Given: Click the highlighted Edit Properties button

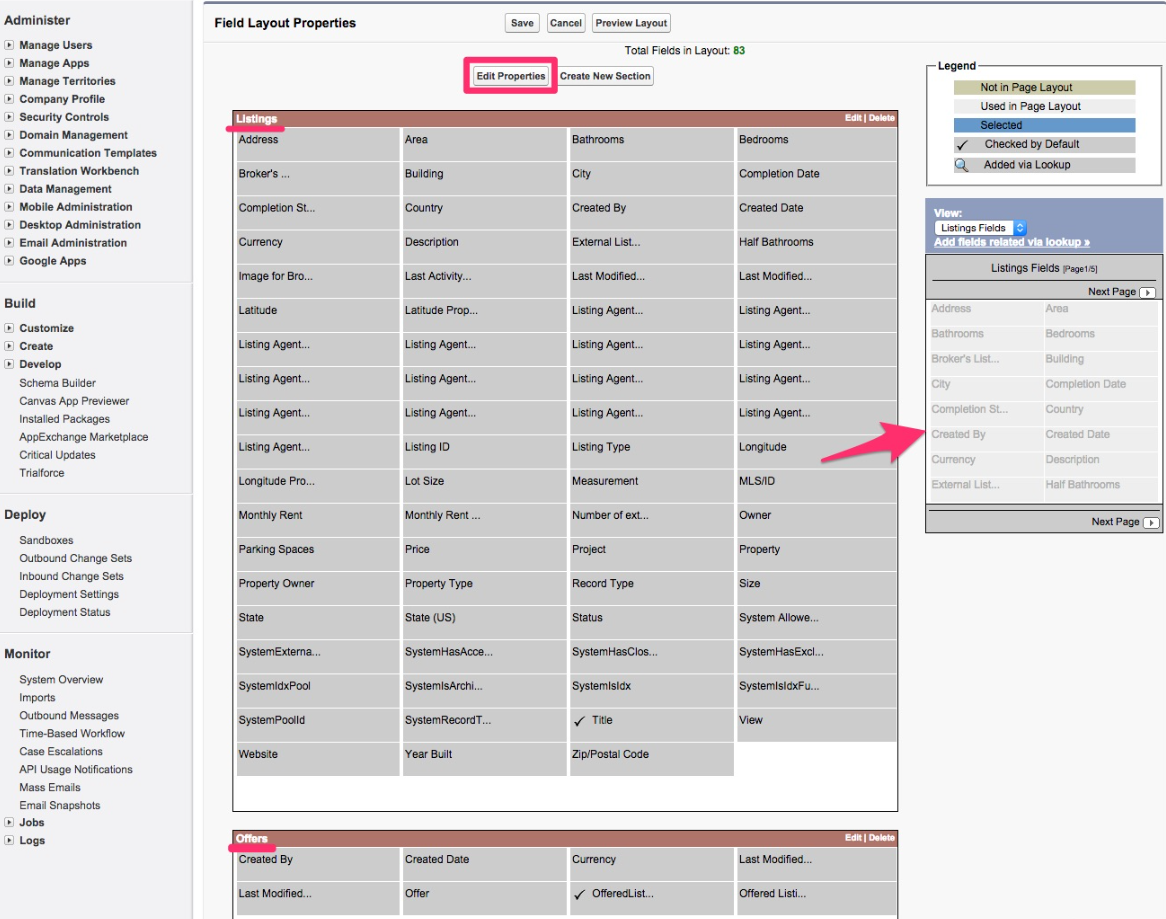Looking at the screenshot, I should [509, 75].
